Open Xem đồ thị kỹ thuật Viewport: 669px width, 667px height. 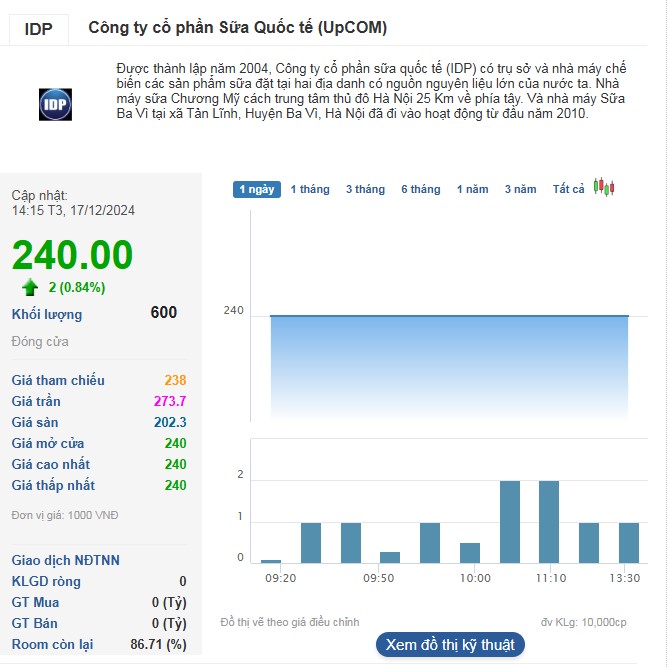[450, 645]
